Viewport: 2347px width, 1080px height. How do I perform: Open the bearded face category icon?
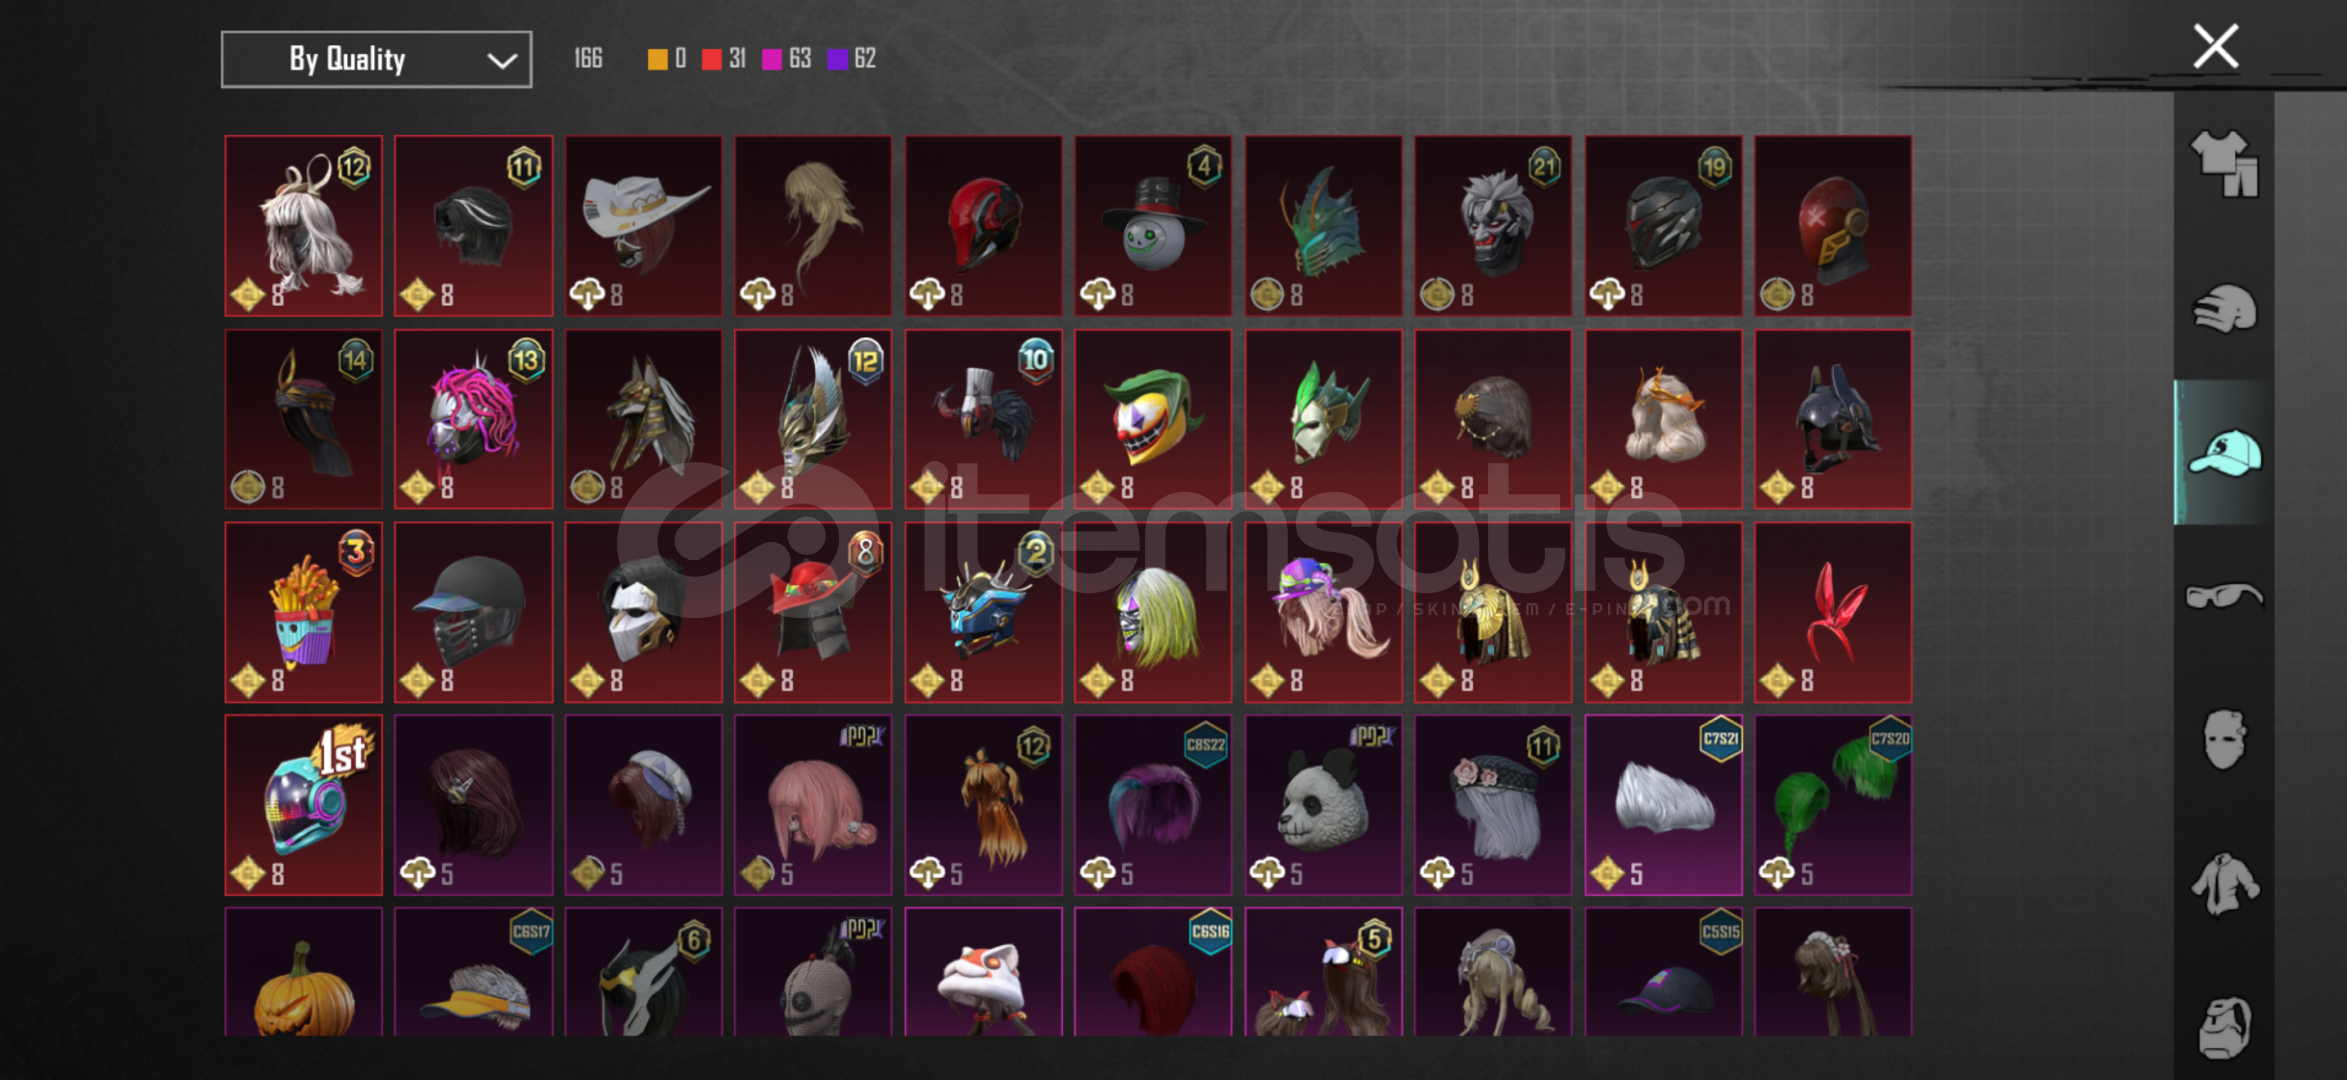tap(2224, 1028)
